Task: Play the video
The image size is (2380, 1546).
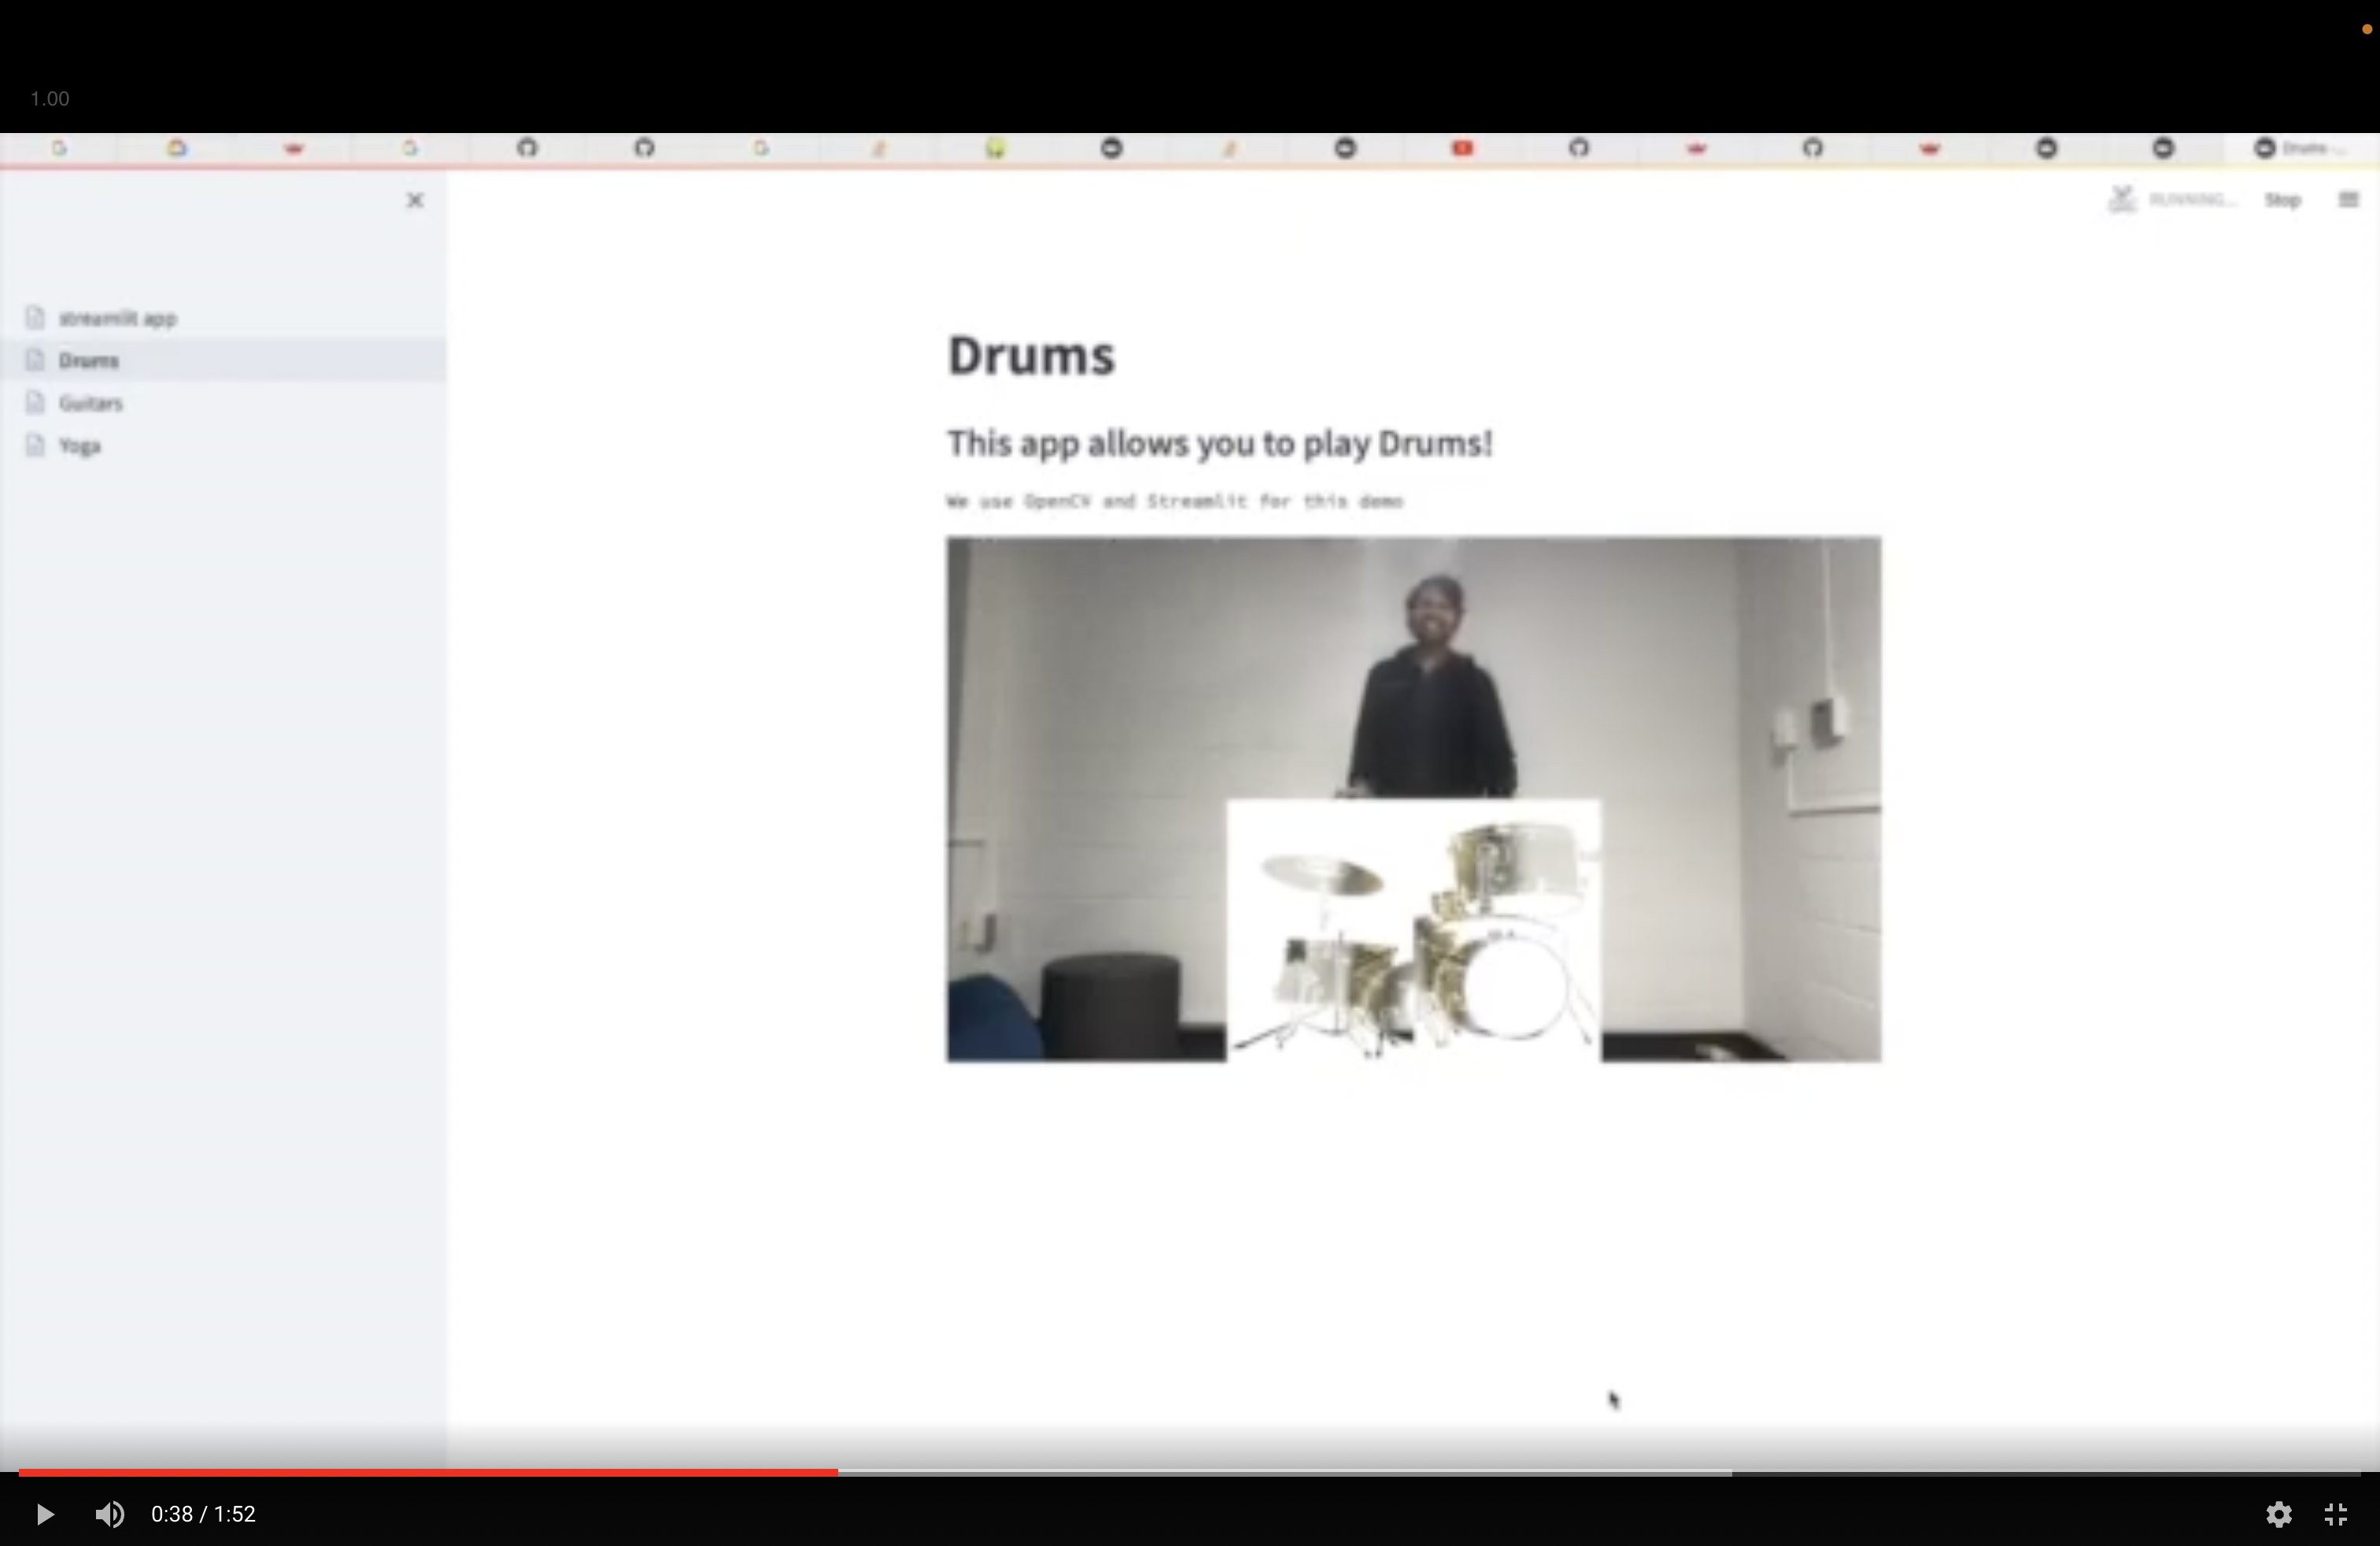Action: (x=44, y=1514)
